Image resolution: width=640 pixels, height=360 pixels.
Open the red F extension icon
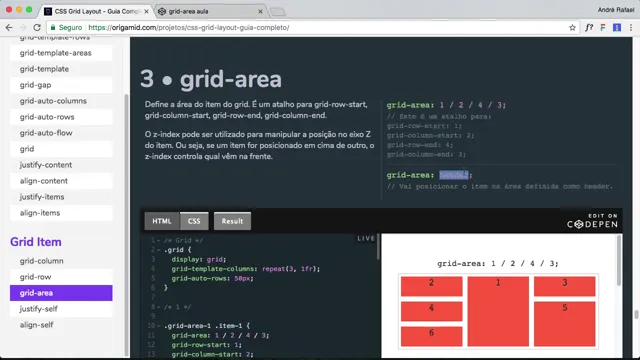(603, 28)
